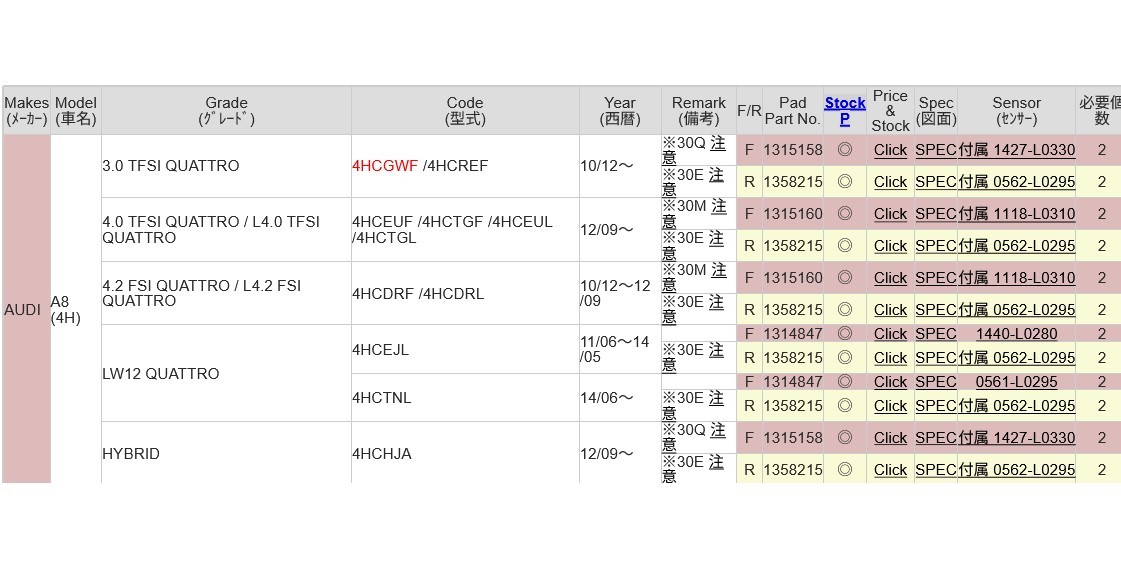Open 注意 note link beside 30Q in 3.0 TFSI row
1121x564 pixels.
tap(716, 143)
